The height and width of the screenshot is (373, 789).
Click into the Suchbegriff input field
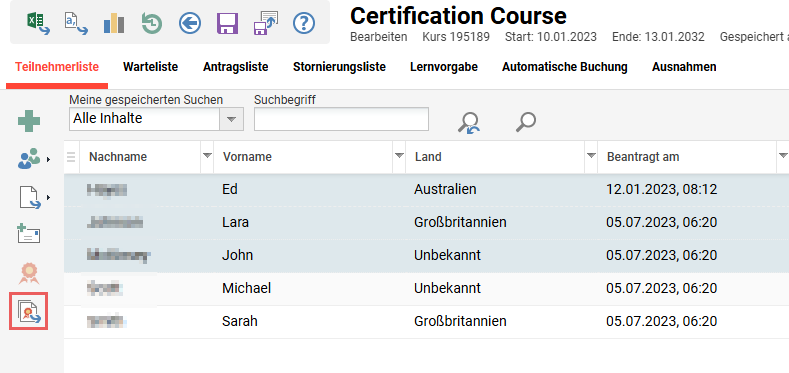(341, 119)
